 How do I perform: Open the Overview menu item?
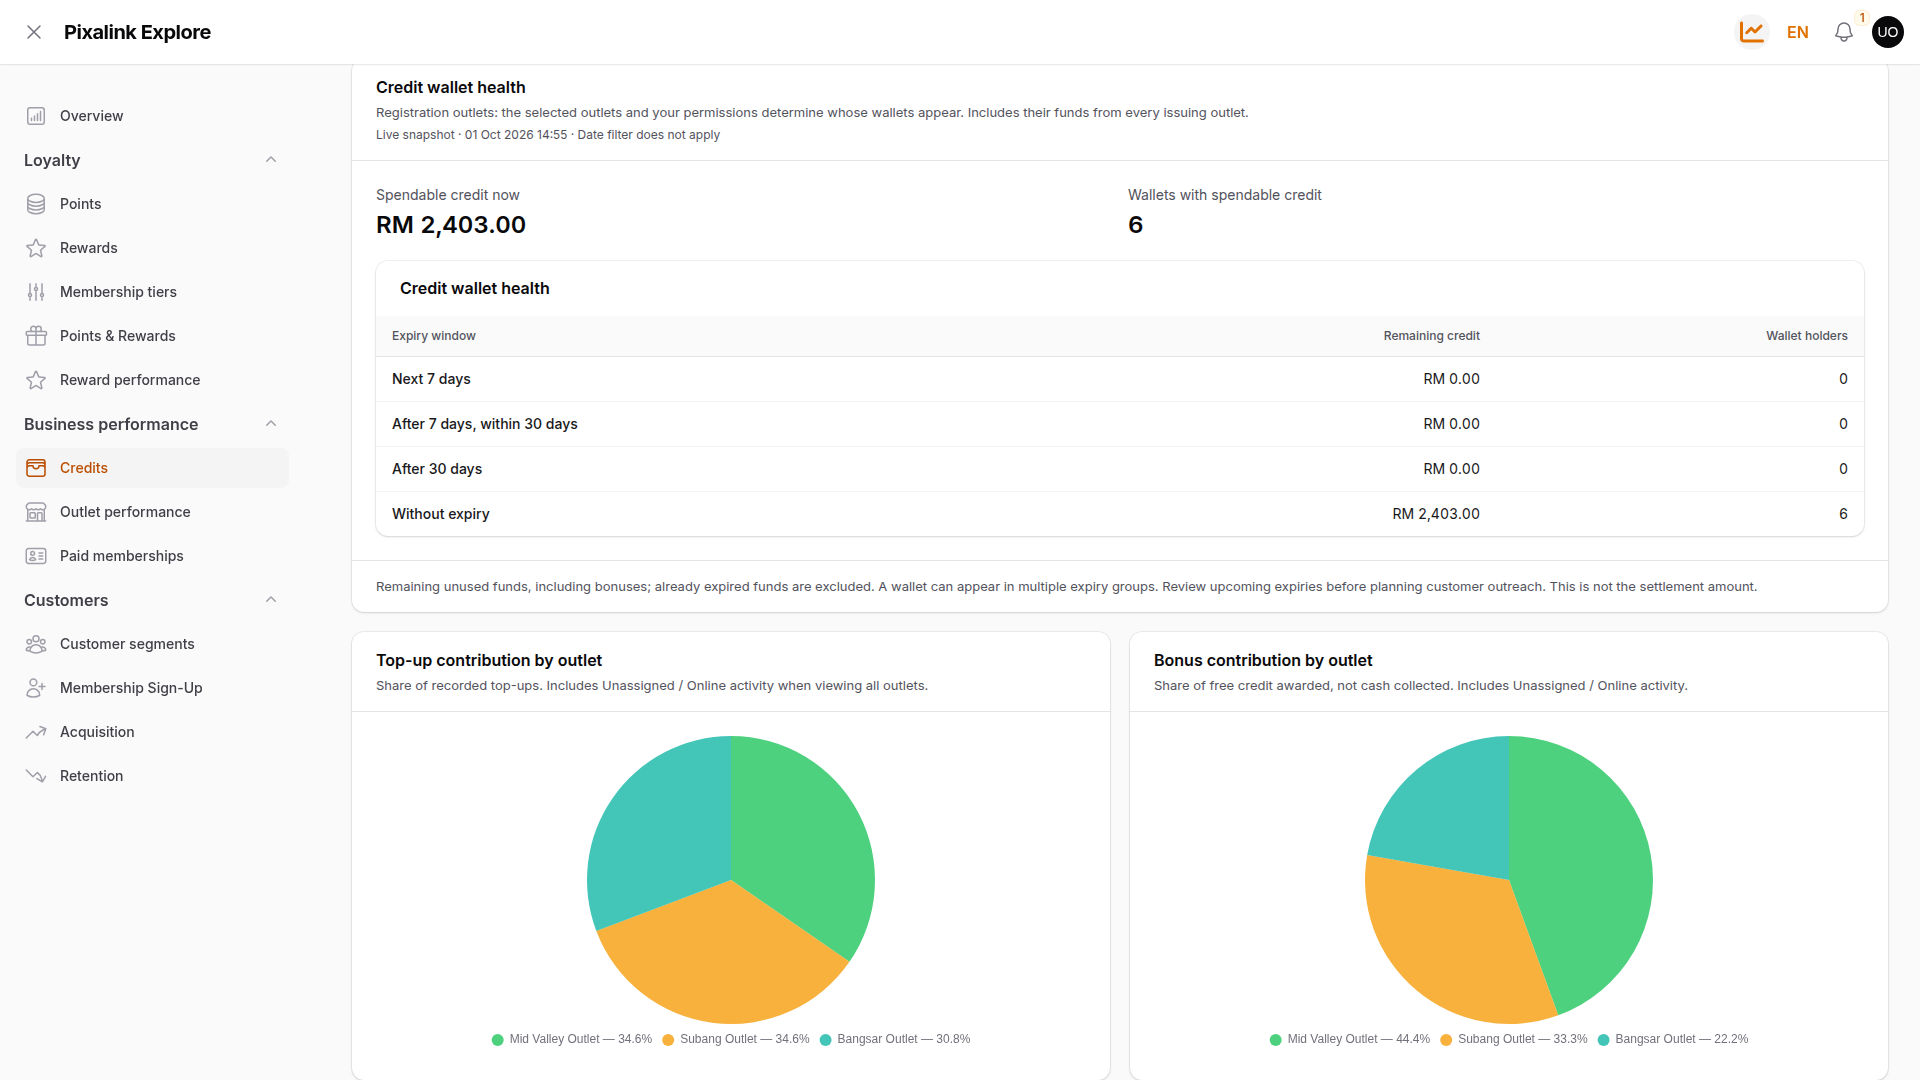point(152,116)
